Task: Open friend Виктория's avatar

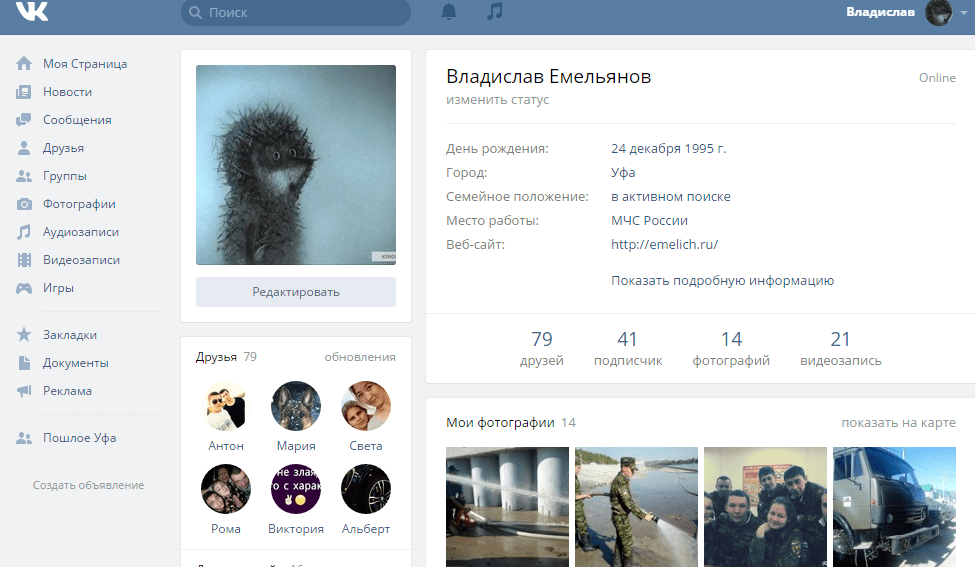Action: (296, 489)
